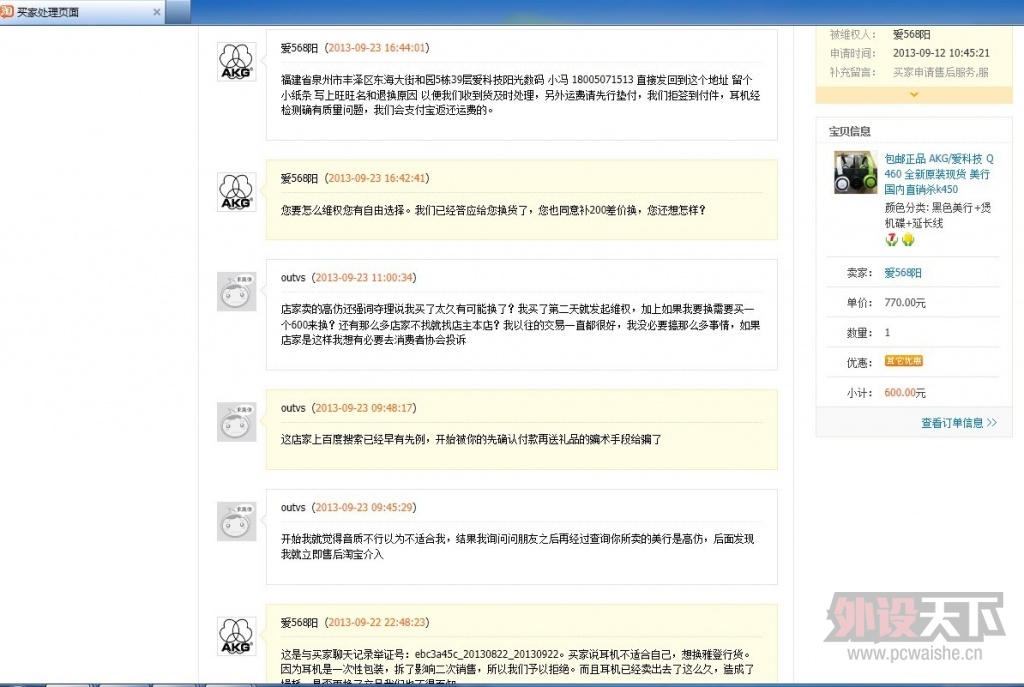
Task: Click the yellow consumer protection icon
Action: pos(908,240)
